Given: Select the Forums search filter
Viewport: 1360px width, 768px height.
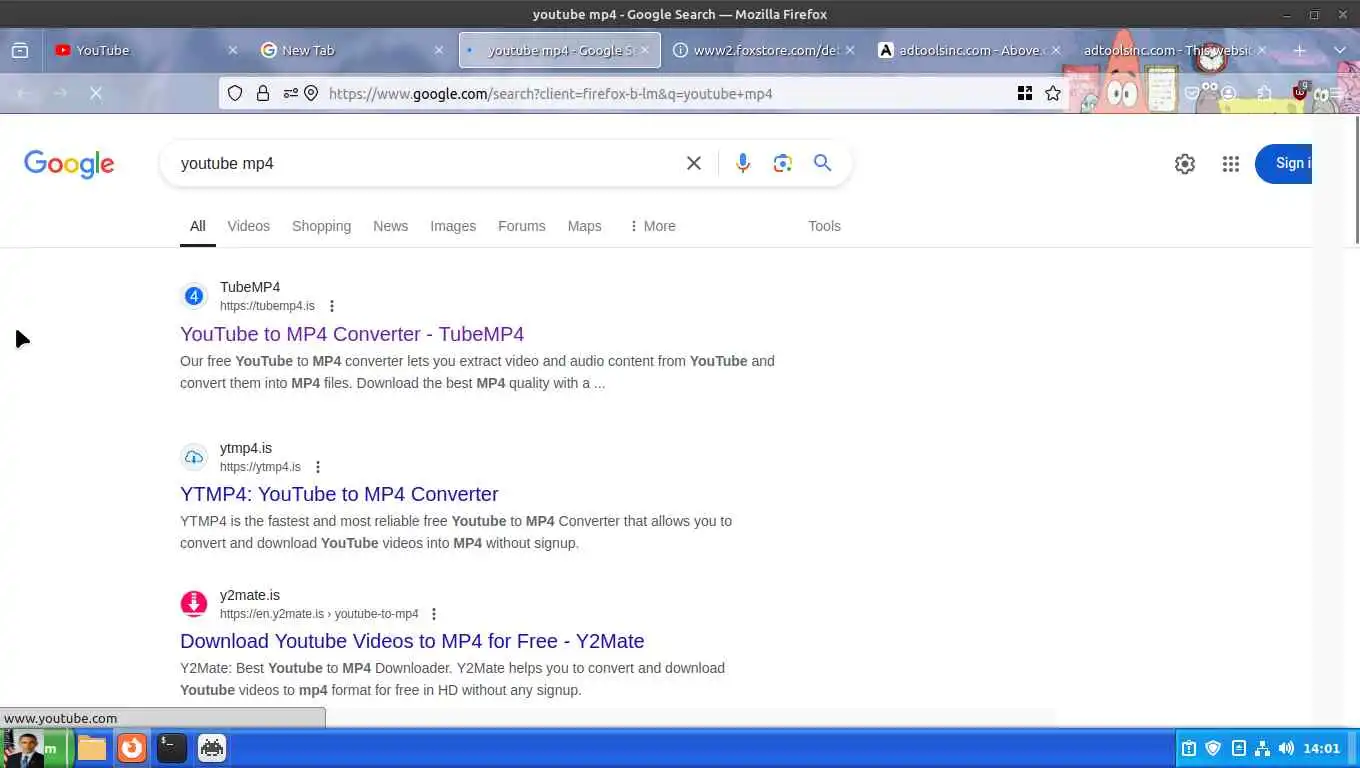Looking at the screenshot, I should (522, 226).
